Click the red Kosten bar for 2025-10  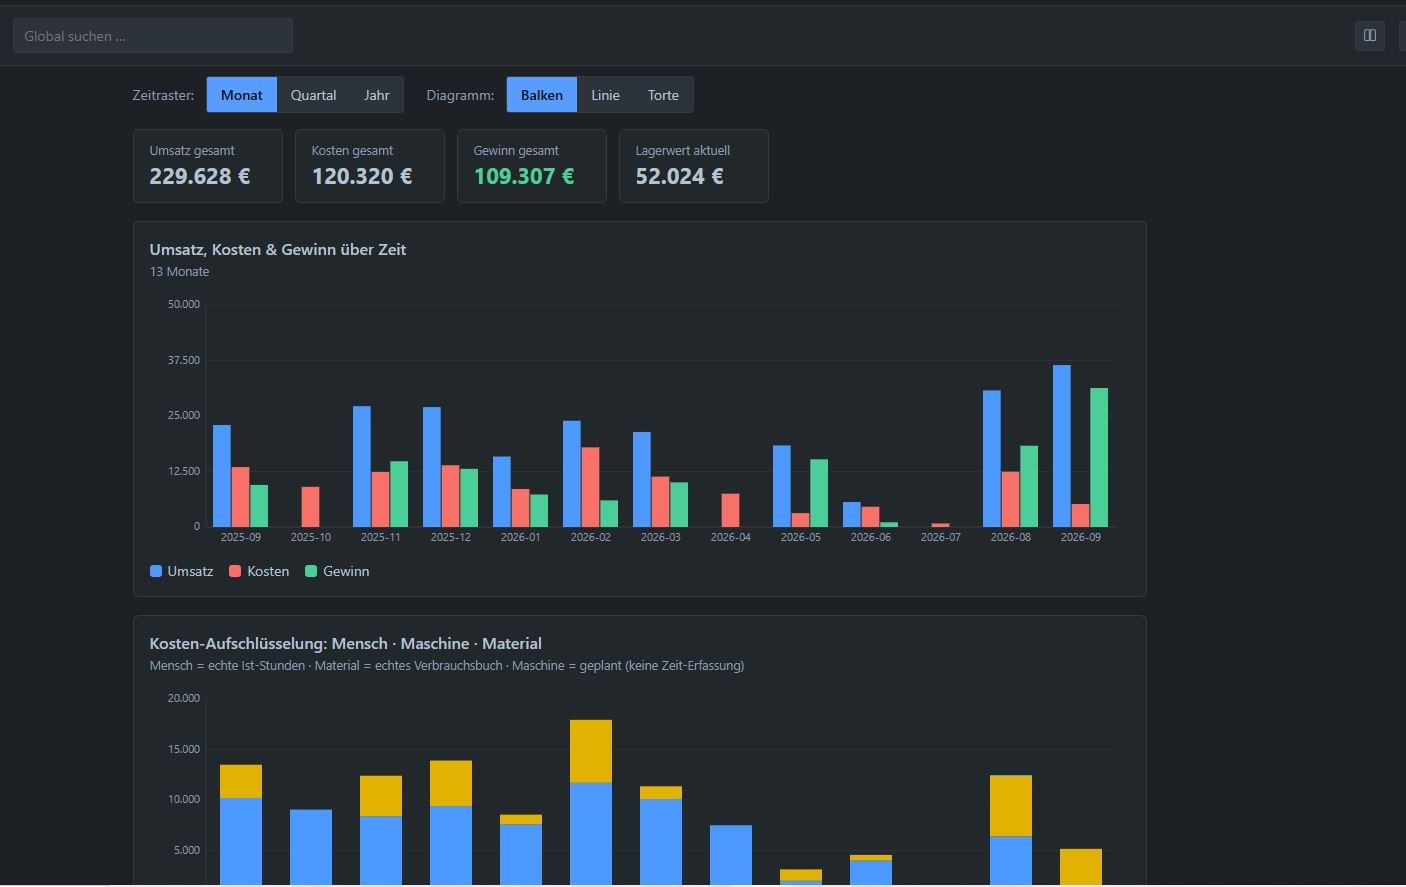click(311, 507)
